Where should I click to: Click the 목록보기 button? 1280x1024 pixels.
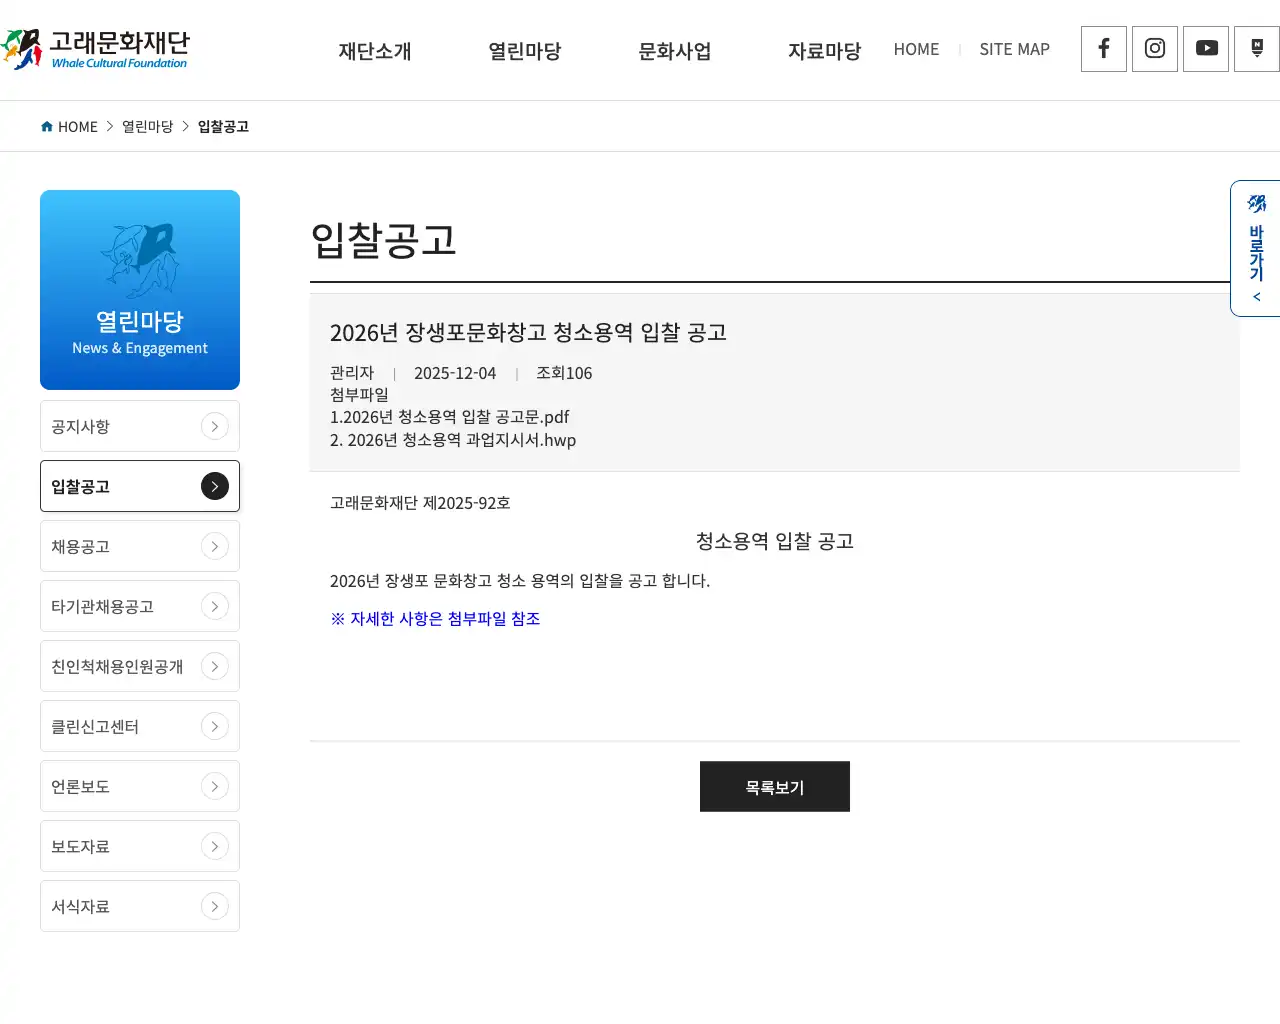(774, 786)
